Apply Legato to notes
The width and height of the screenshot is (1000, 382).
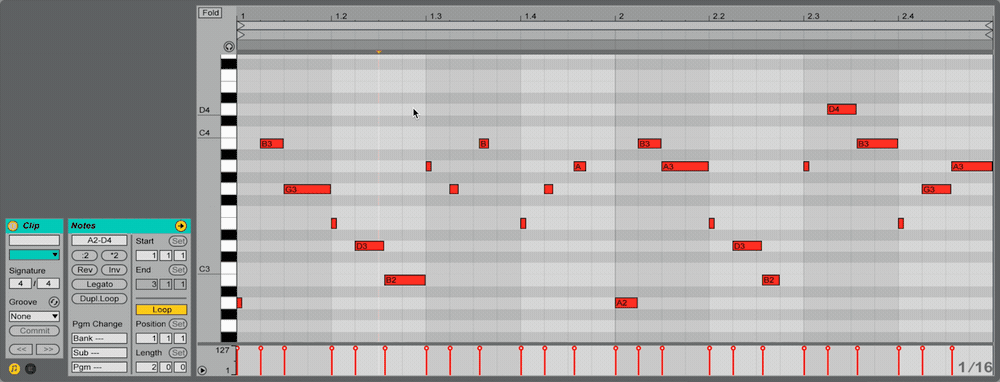coord(99,284)
